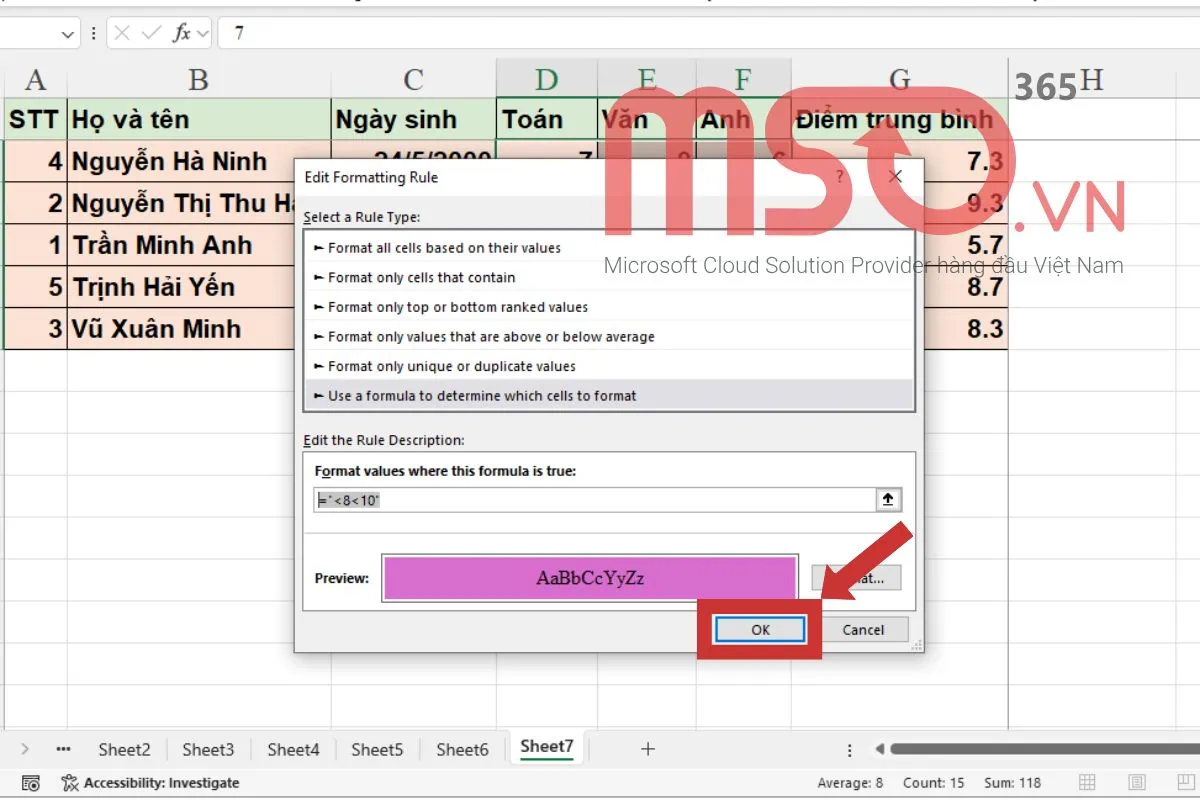Click the rule formula input field
The height and width of the screenshot is (800, 1200).
click(x=595, y=500)
